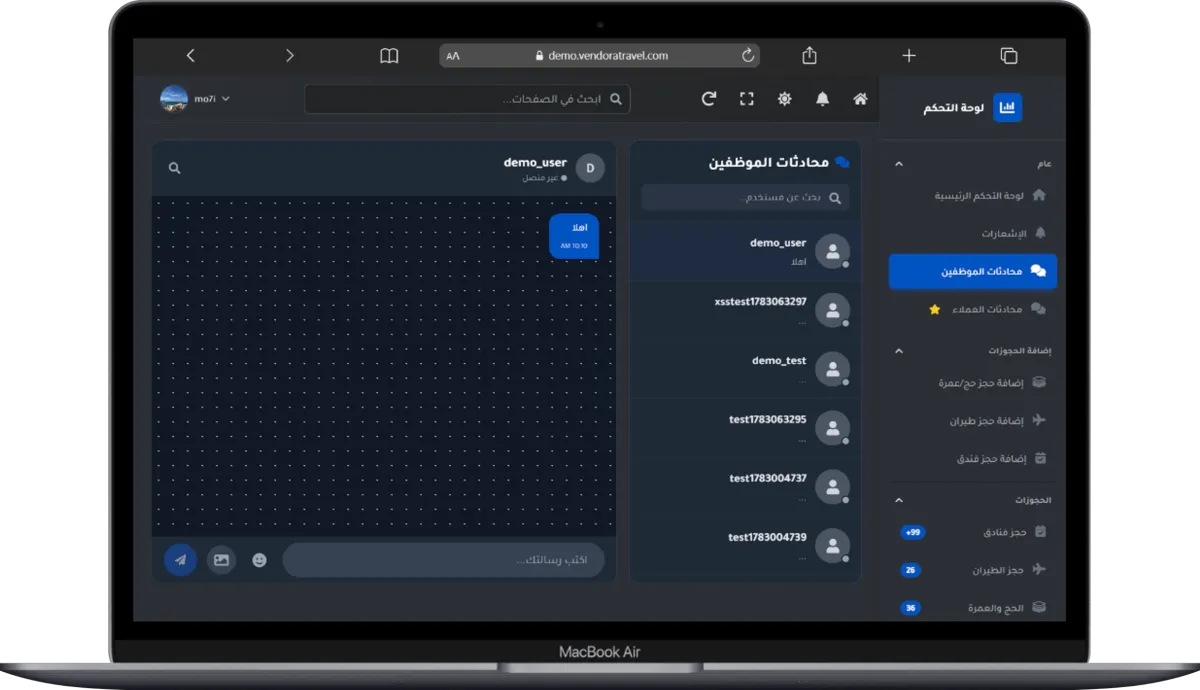The height and width of the screenshot is (690, 1200).
Task: Open الحج والعمرة in the sidebar
Action: click(973, 607)
